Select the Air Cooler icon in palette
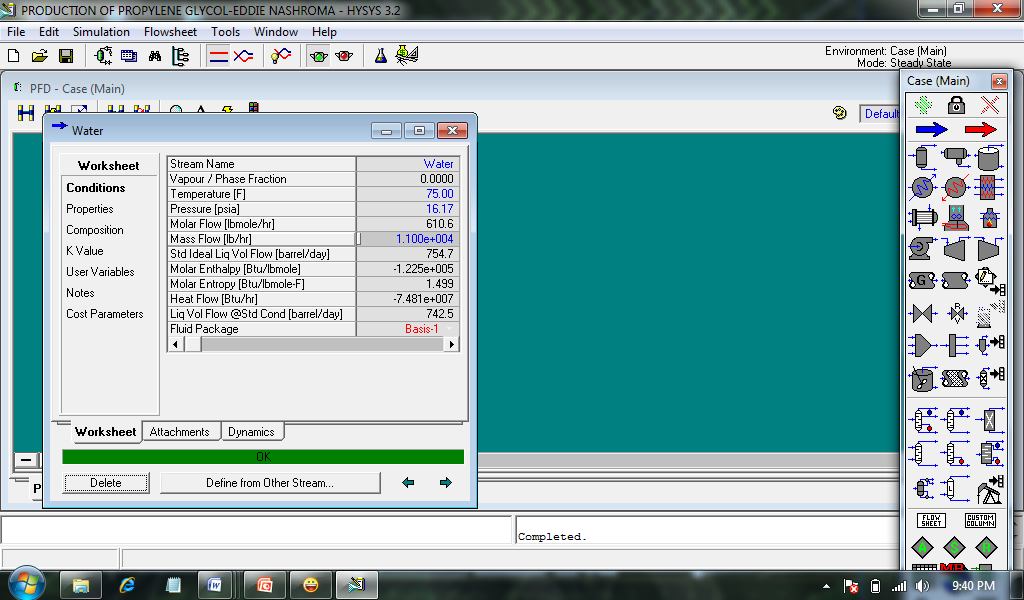The width and height of the screenshot is (1024, 600). [x=955, y=218]
